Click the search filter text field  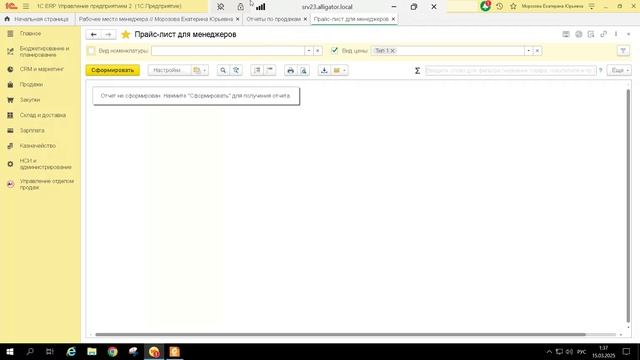tap(510, 70)
